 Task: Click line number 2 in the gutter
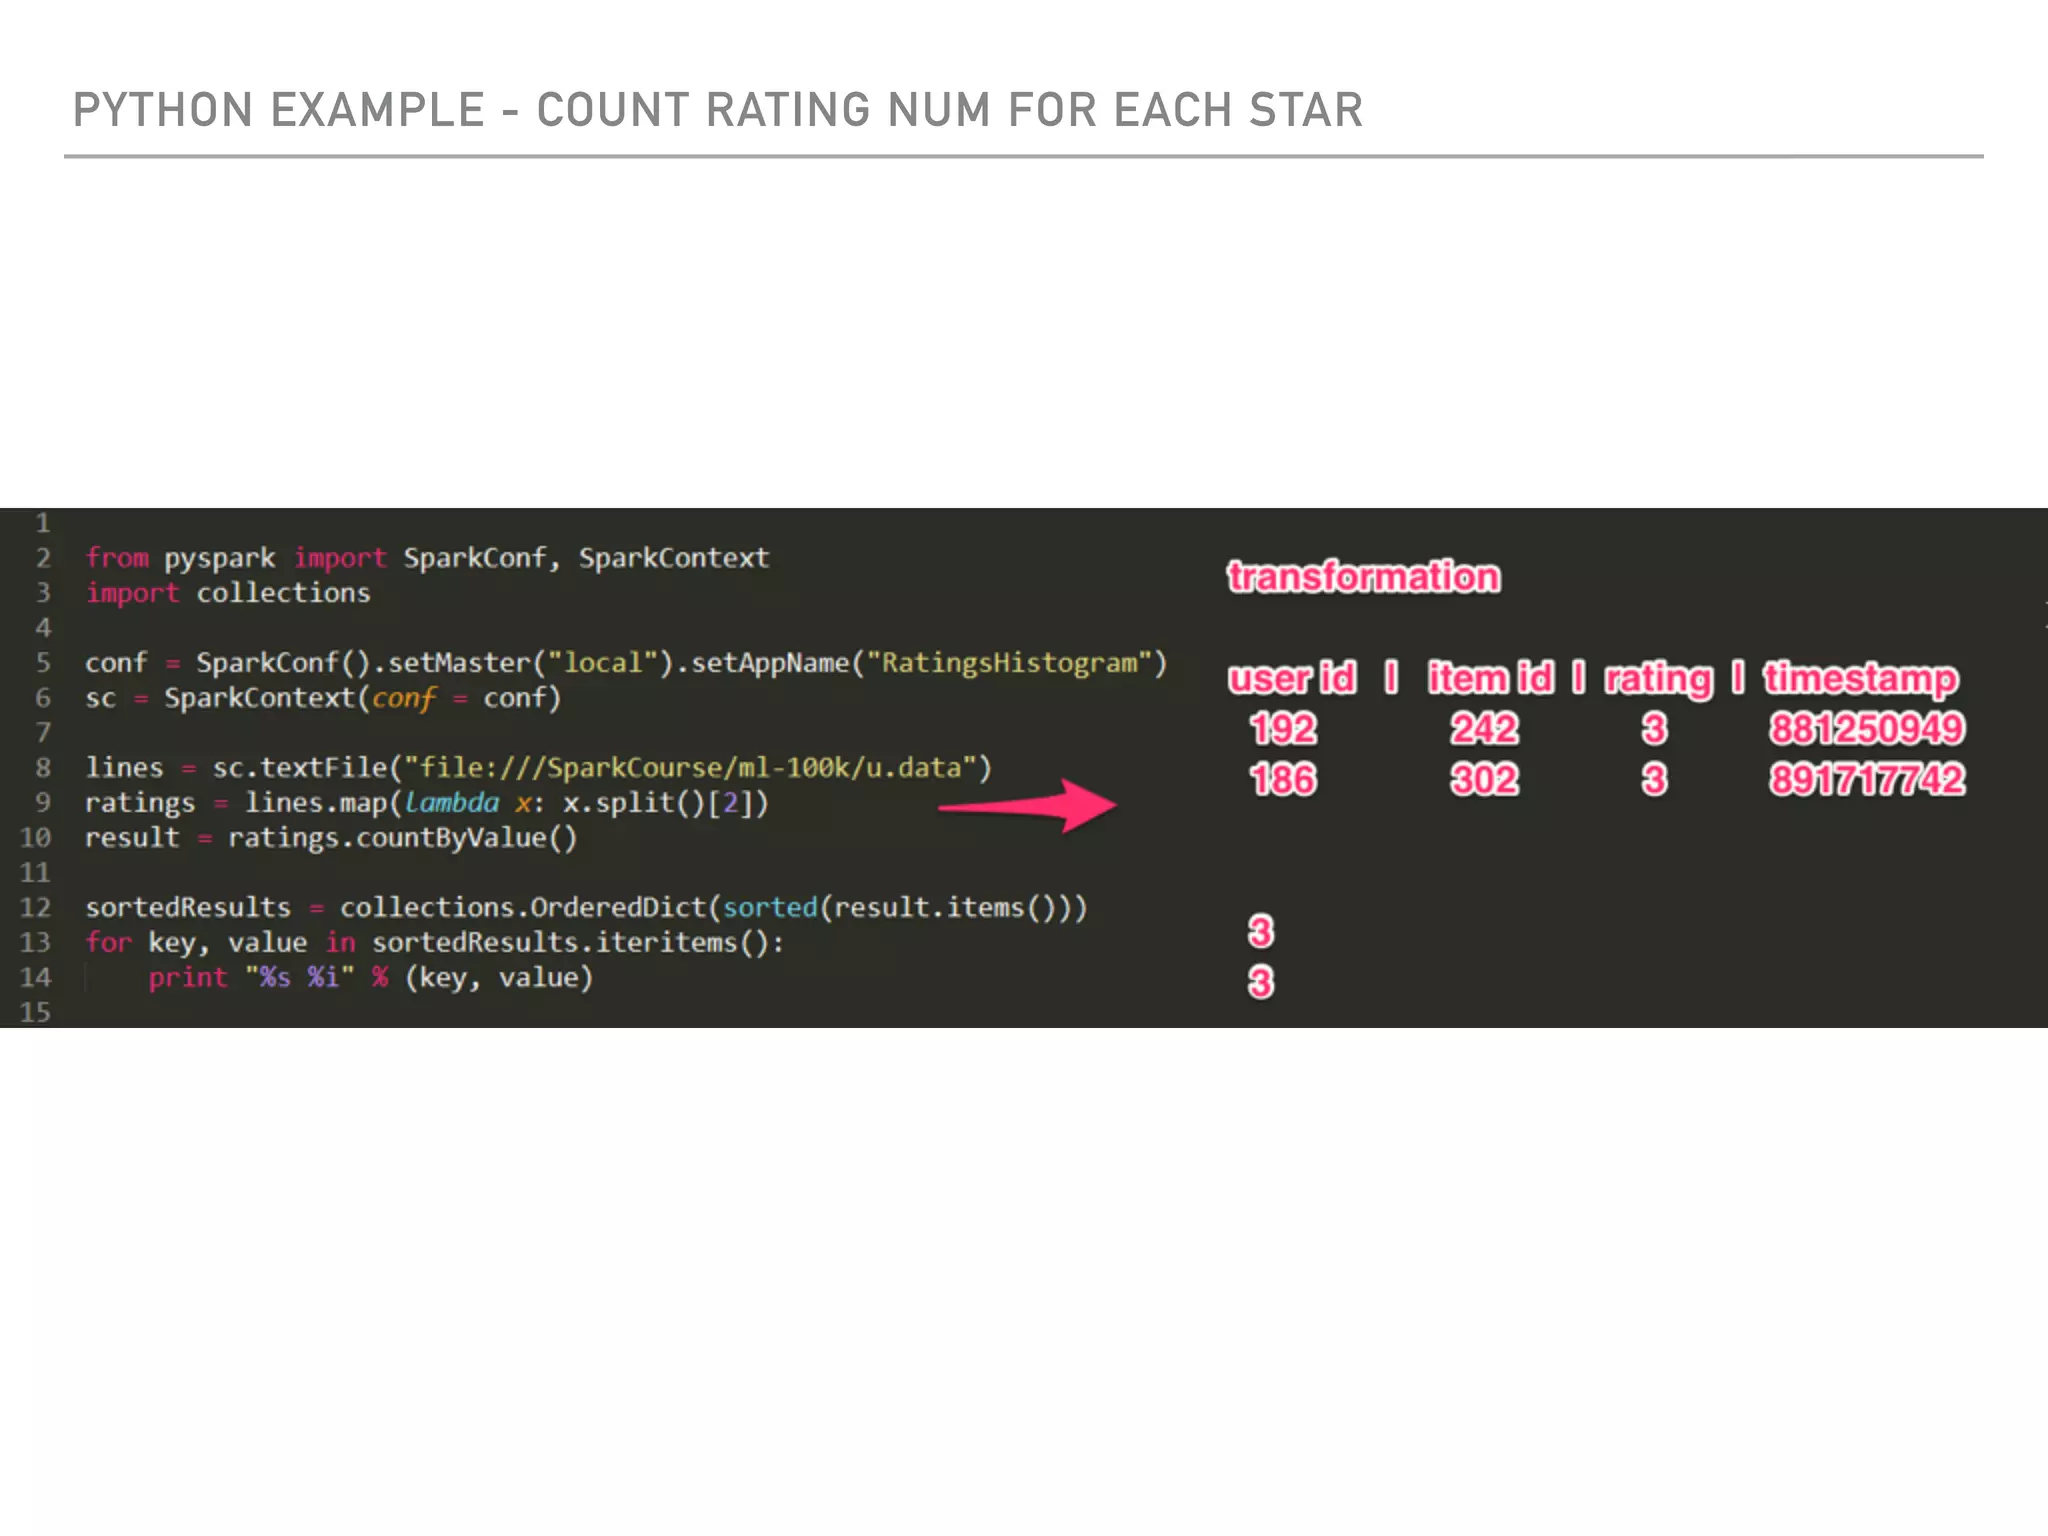43,558
